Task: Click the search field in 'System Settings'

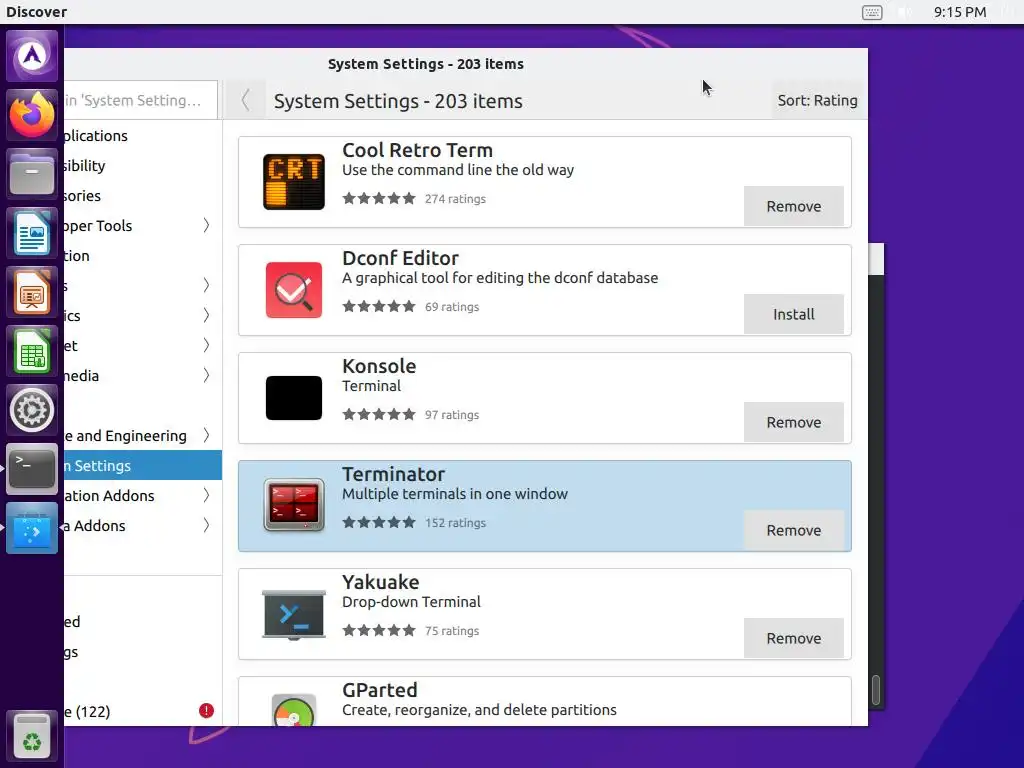Action: tap(140, 101)
